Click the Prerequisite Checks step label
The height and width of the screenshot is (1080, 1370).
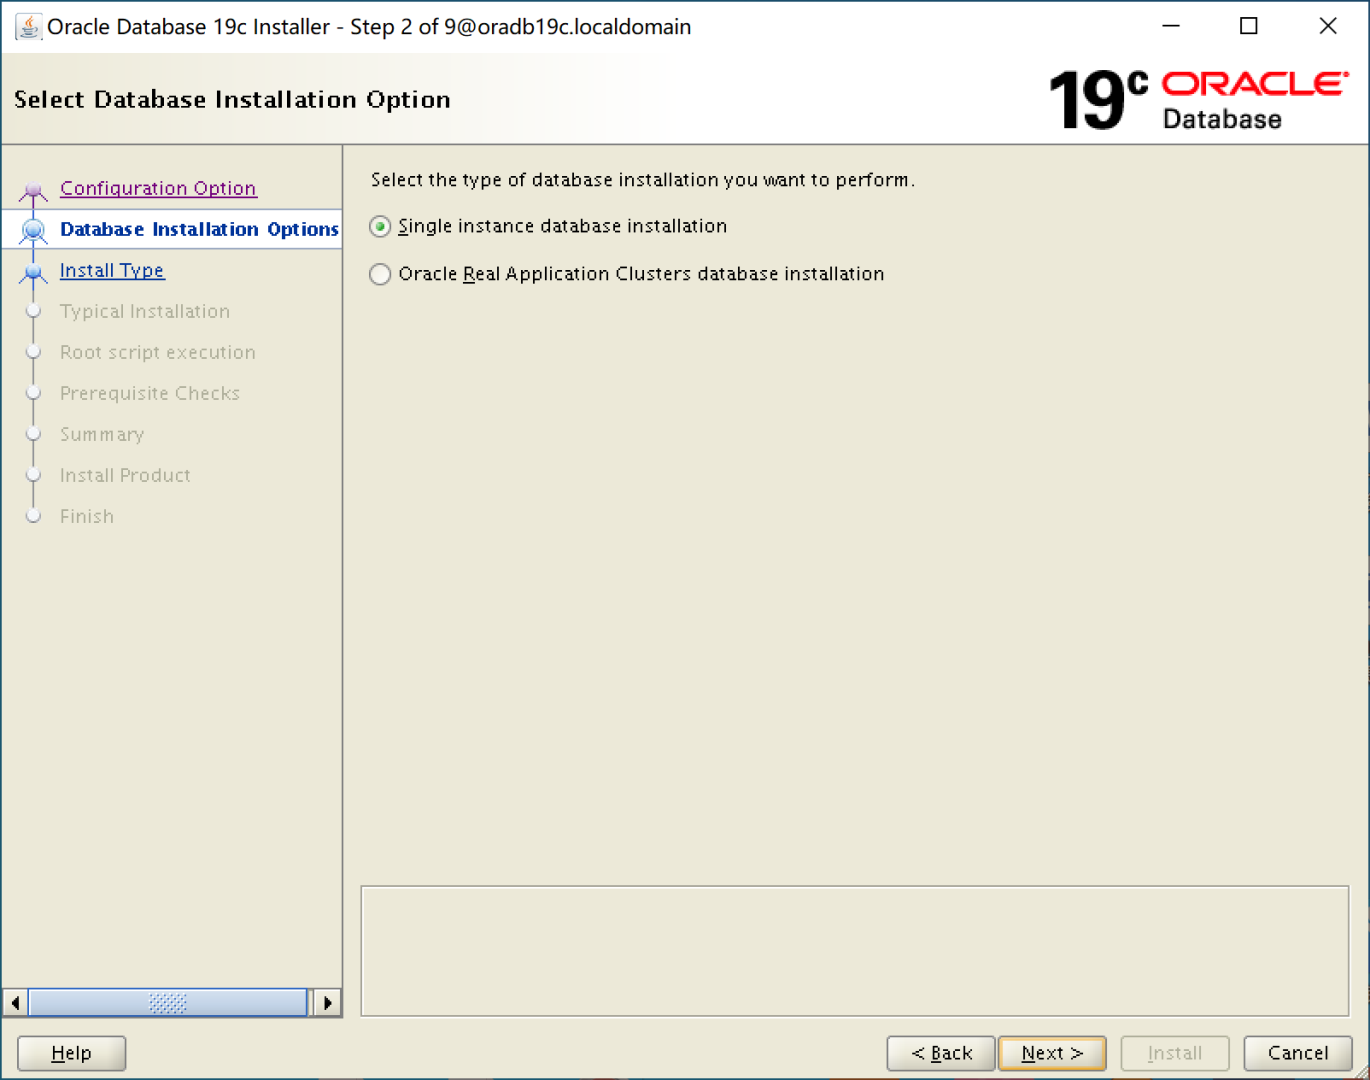pos(150,393)
